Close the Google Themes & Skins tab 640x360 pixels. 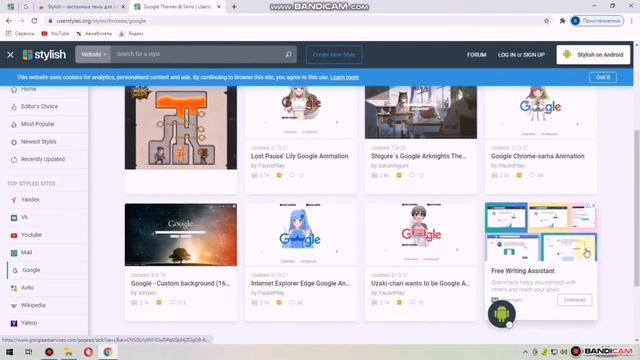[219, 7]
